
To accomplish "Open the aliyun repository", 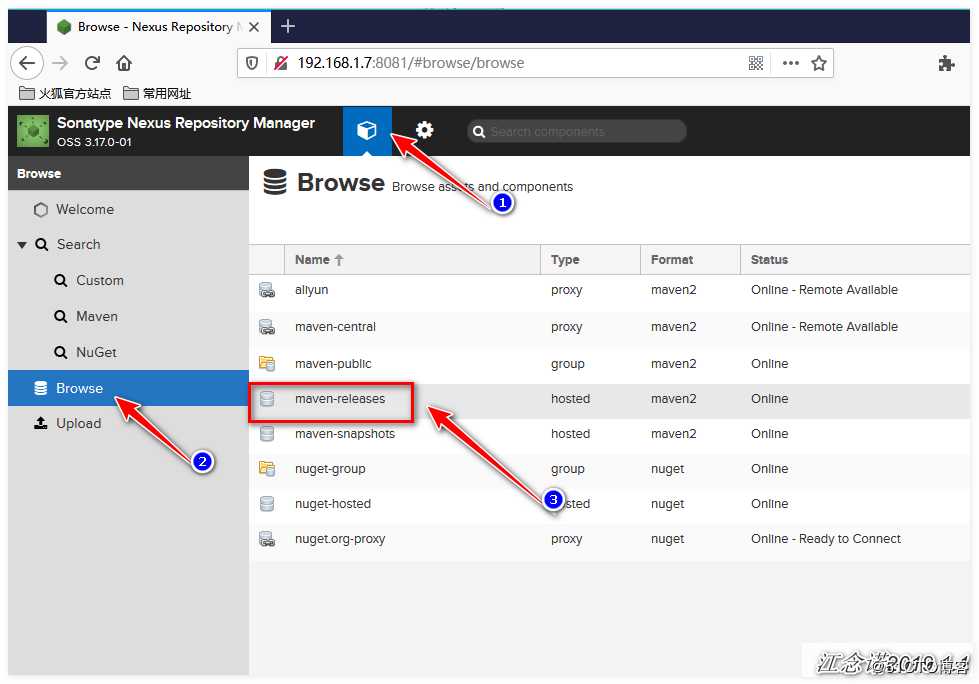I will point(311,290).
